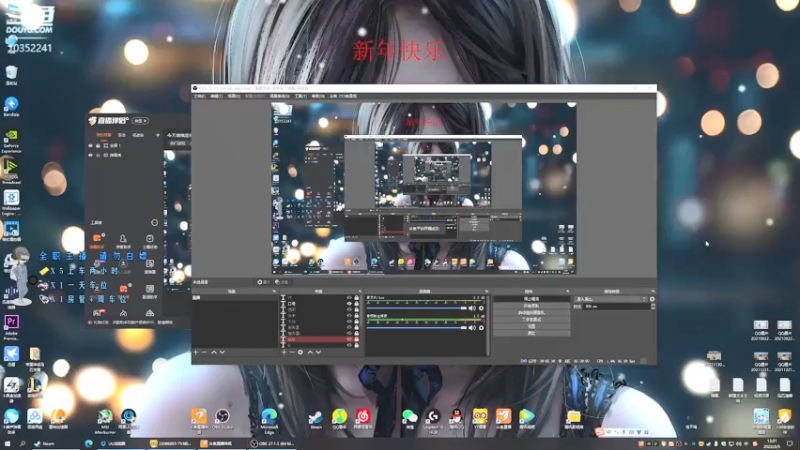Toggle lock of first source in Douyu companion
Screen dimensions: 800x450
pos(98,145)
